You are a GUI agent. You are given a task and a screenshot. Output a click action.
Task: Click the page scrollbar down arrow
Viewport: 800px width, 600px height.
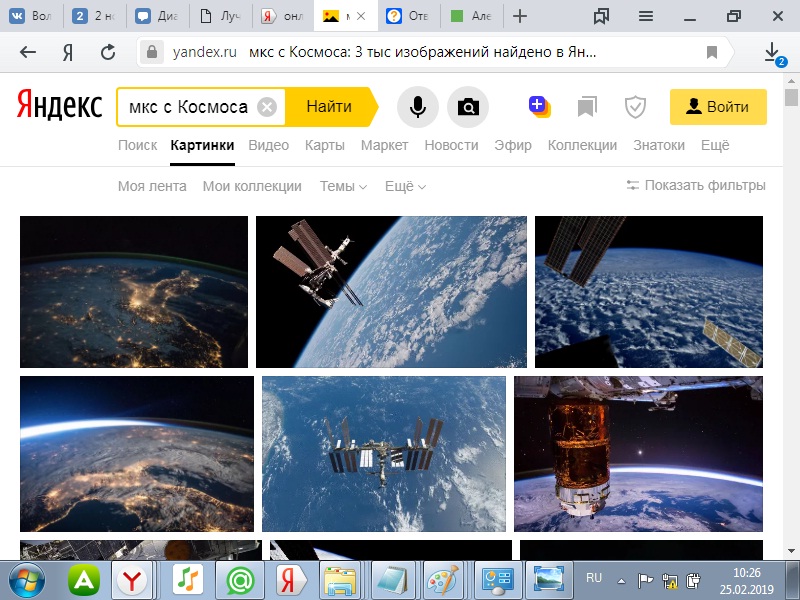tap(791, 552)
